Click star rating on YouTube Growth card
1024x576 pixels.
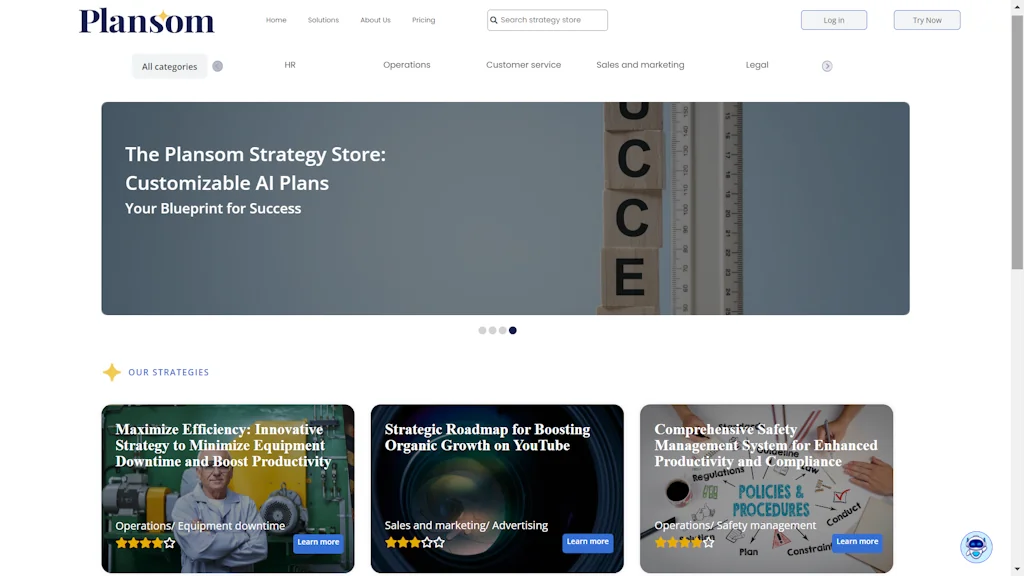click(x=415, y=542)
